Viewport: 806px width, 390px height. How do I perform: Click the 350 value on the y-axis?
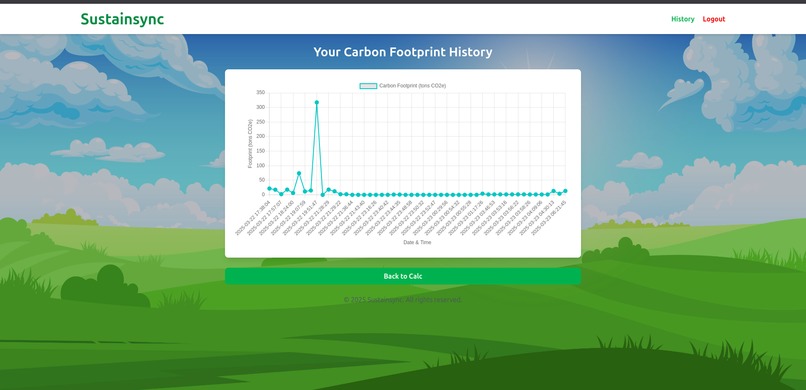click(261, 92)
